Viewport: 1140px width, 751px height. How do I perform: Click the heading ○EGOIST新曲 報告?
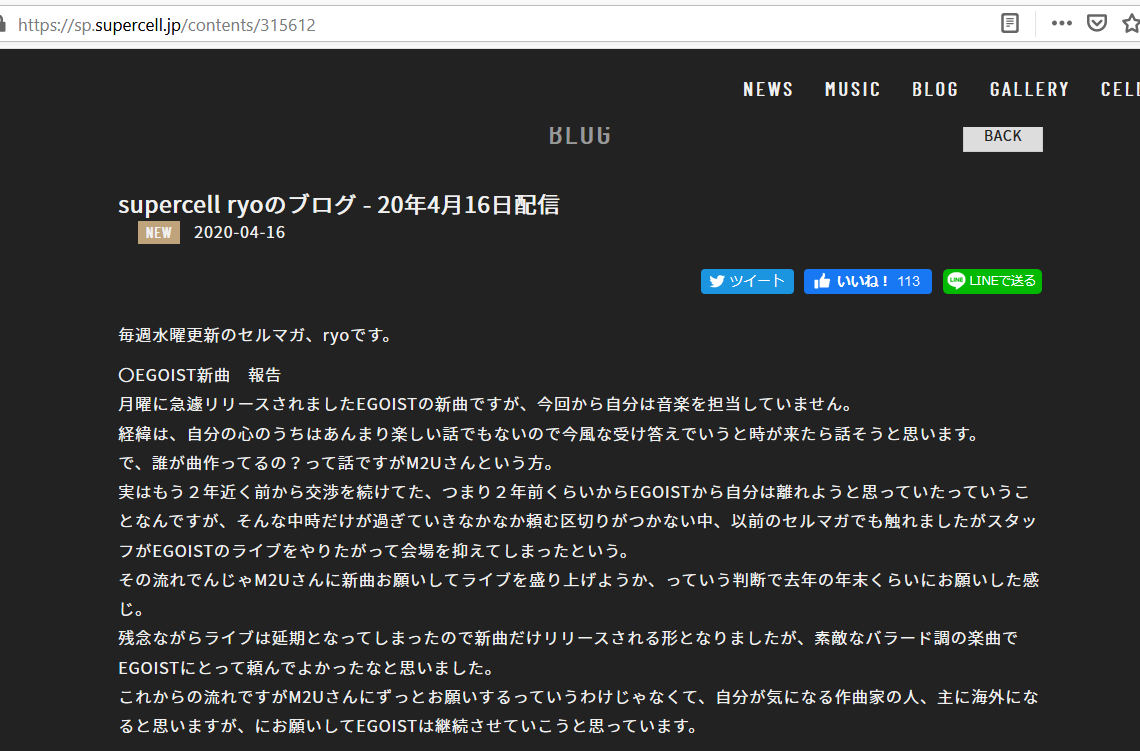tap(199, 375)
